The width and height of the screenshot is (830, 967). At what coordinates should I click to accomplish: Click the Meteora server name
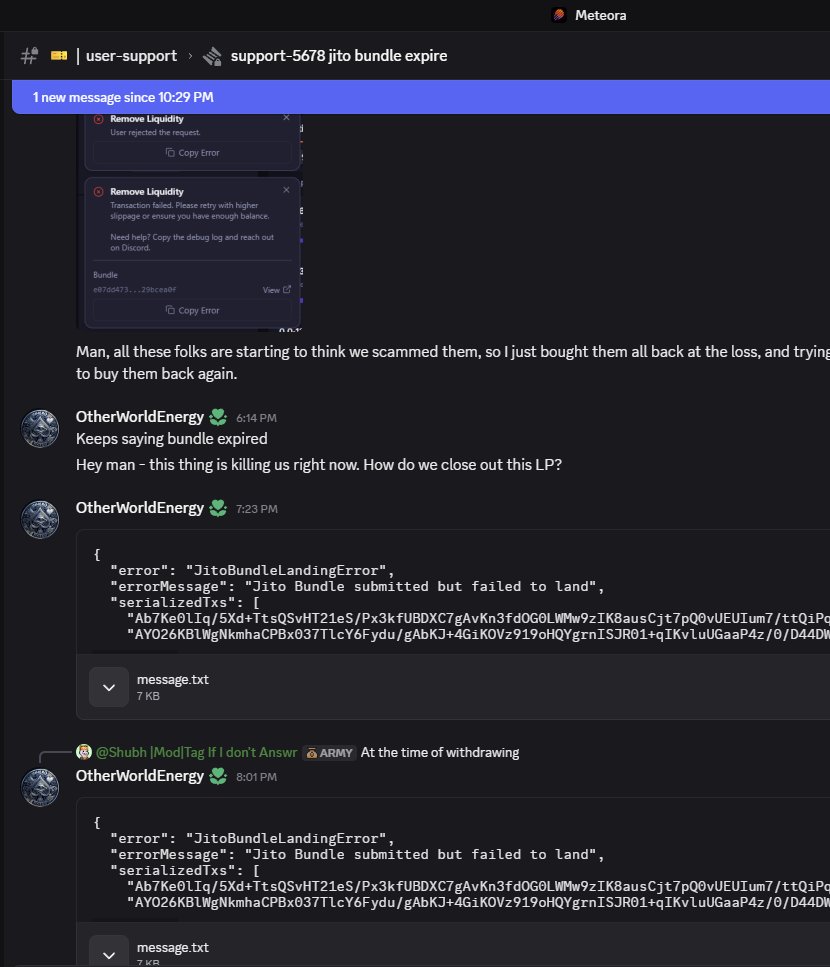(600, 15)
